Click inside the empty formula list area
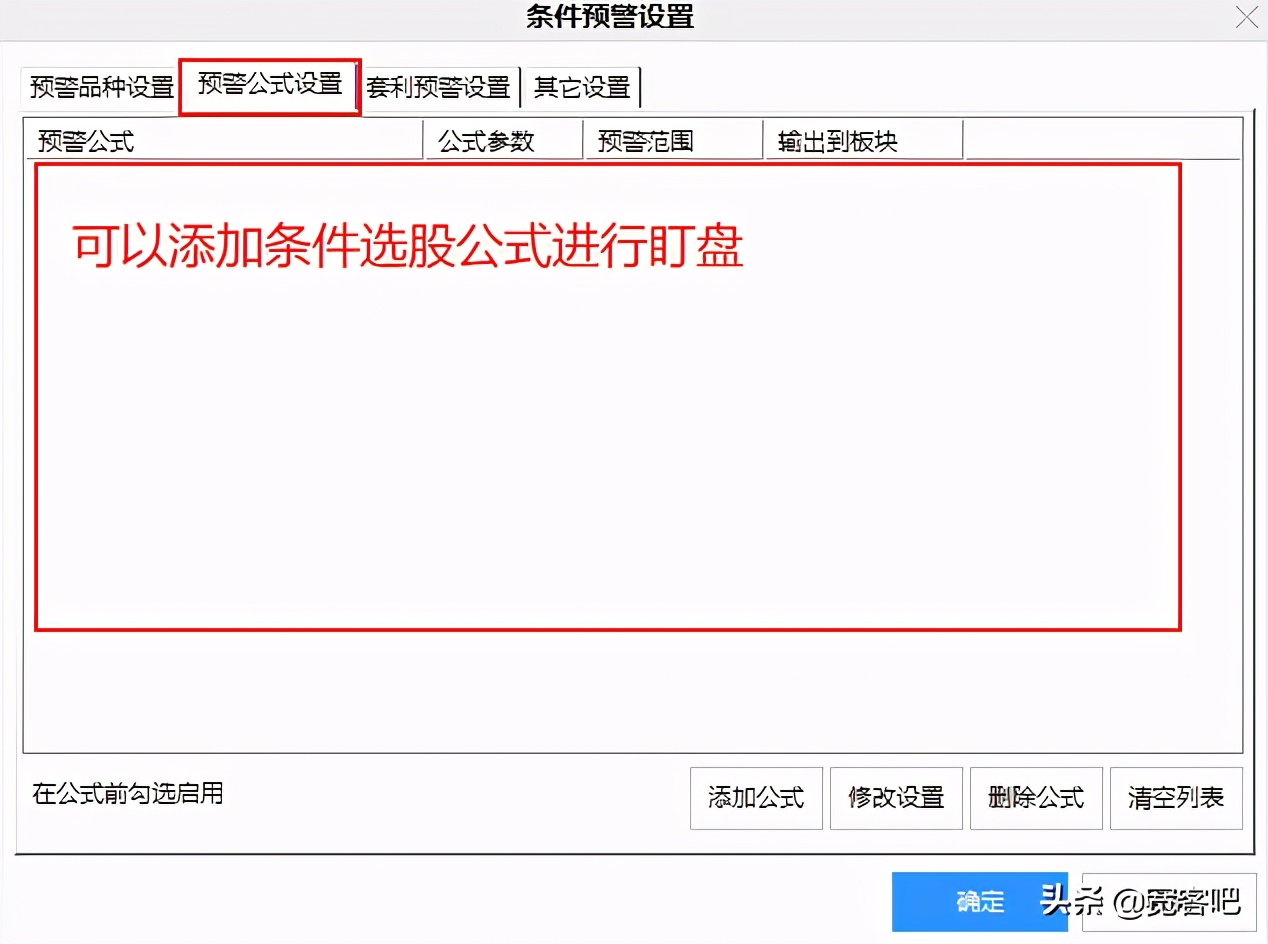Screen dimensions: 1268x944 pos(600,450)
